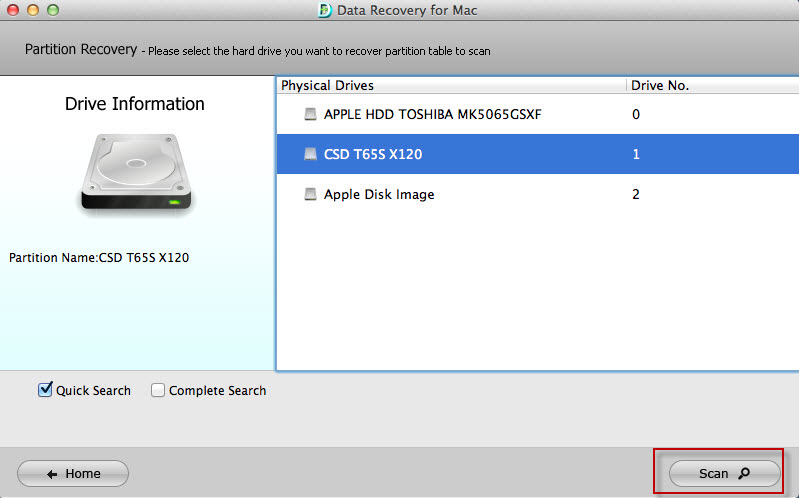Click the Data Recovery app icon in title bar

point(325,10)
